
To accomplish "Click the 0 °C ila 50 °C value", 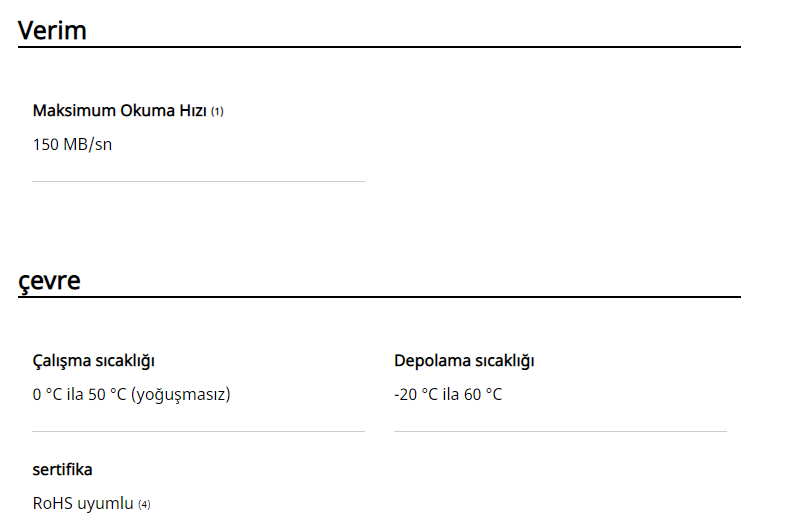I will tap(79, 394).
